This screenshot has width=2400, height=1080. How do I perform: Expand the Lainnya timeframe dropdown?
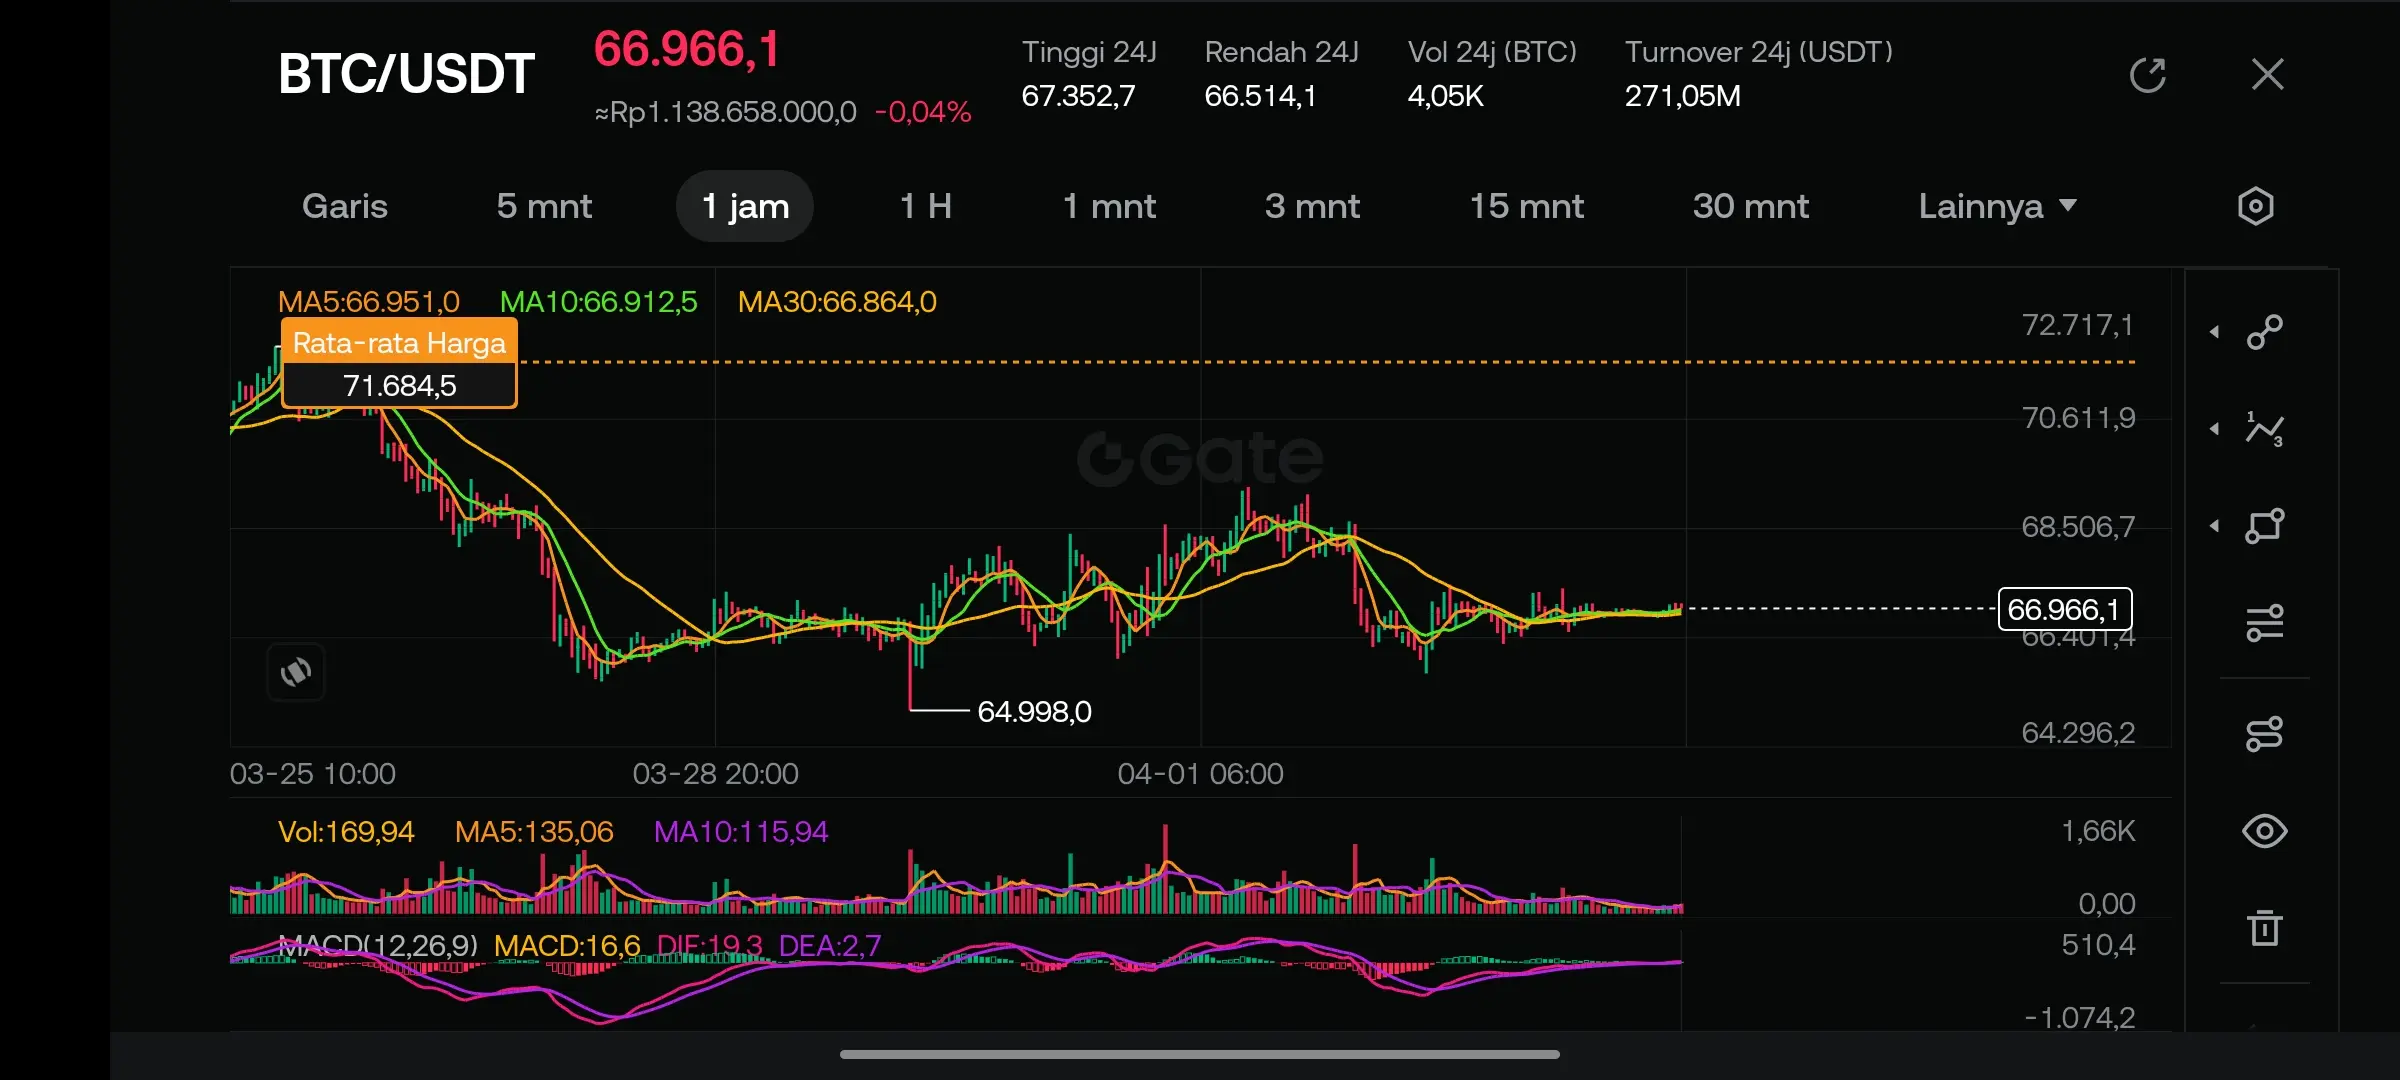[1997, 206]
